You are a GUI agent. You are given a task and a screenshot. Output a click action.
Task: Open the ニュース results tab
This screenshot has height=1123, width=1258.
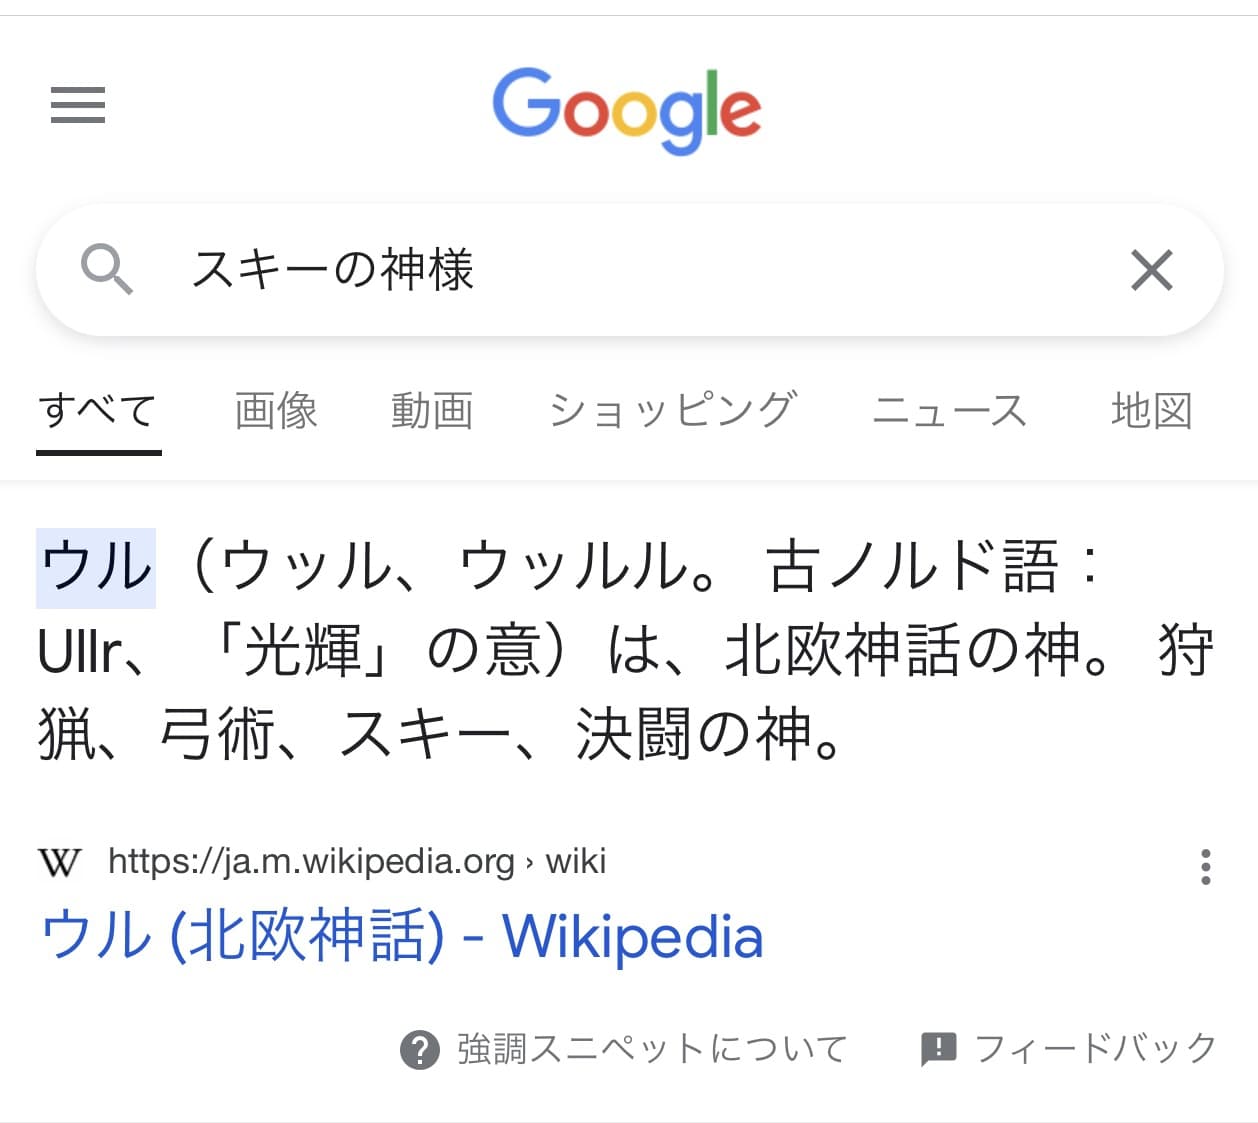[950, 410]
